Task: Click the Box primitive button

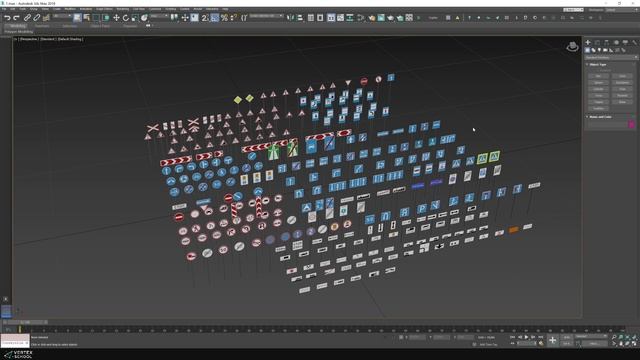Action: point(598,76)
